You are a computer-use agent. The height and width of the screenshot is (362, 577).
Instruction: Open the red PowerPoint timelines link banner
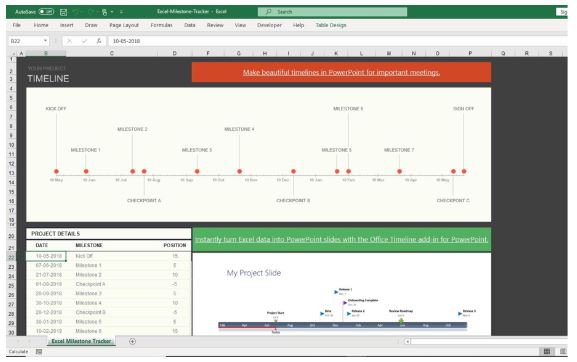pyautogui.click(x=341, y=72)
